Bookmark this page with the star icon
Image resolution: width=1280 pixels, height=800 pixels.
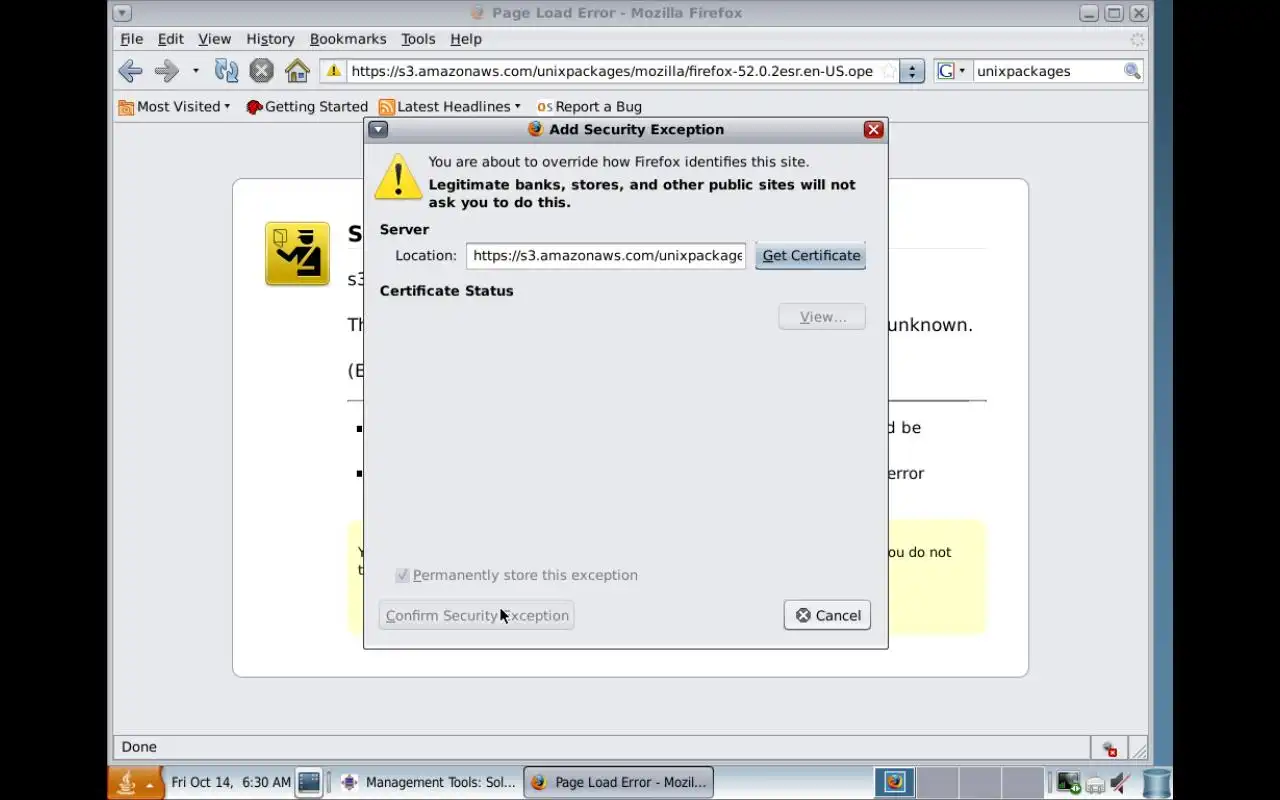pyautogui.click(x=888, y=71)
